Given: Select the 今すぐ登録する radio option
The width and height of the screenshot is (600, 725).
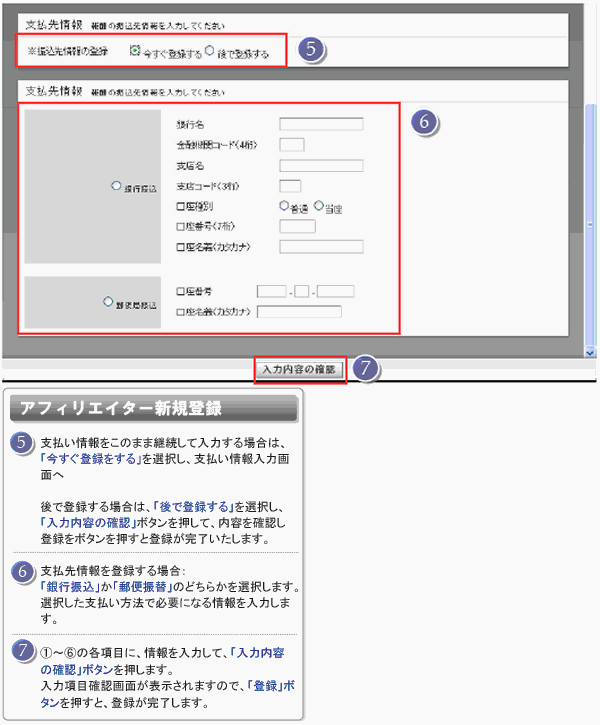Looking at the screenshot, I should point(135,50).
